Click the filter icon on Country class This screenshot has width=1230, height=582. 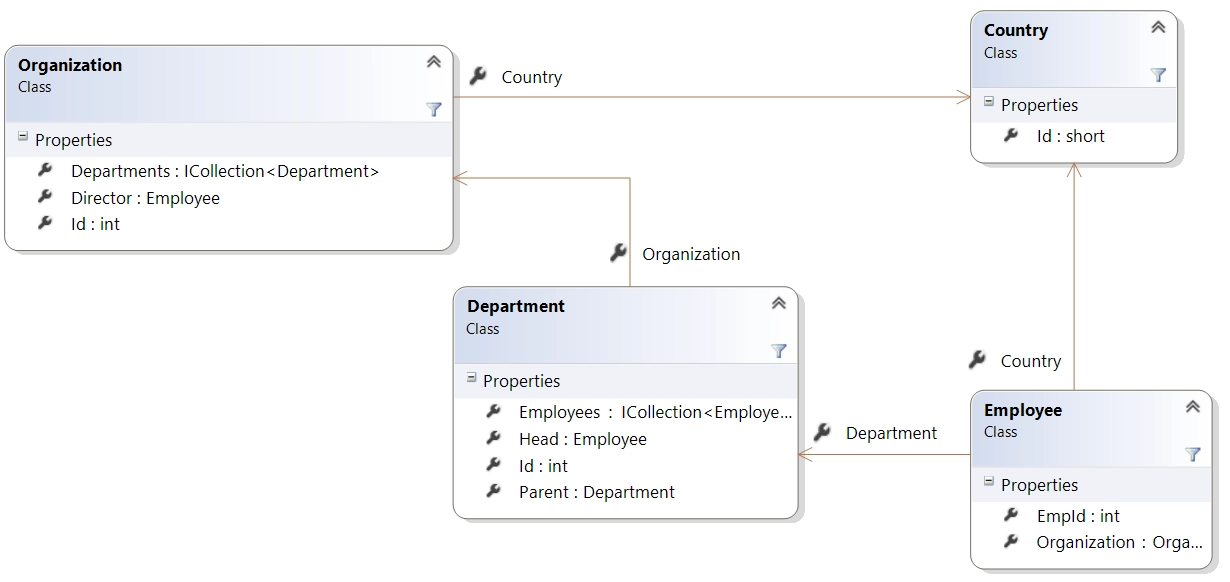(x=1158, y=75)
